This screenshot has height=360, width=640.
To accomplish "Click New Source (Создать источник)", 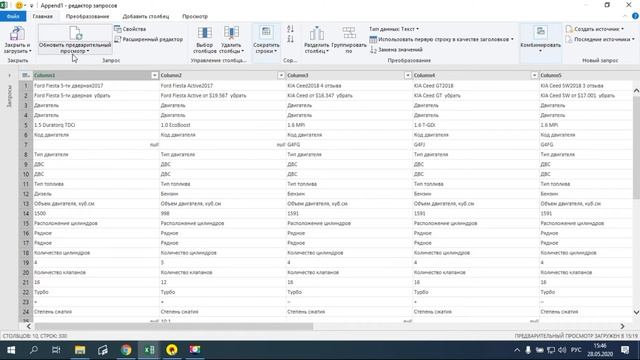I will coord(594,29).
